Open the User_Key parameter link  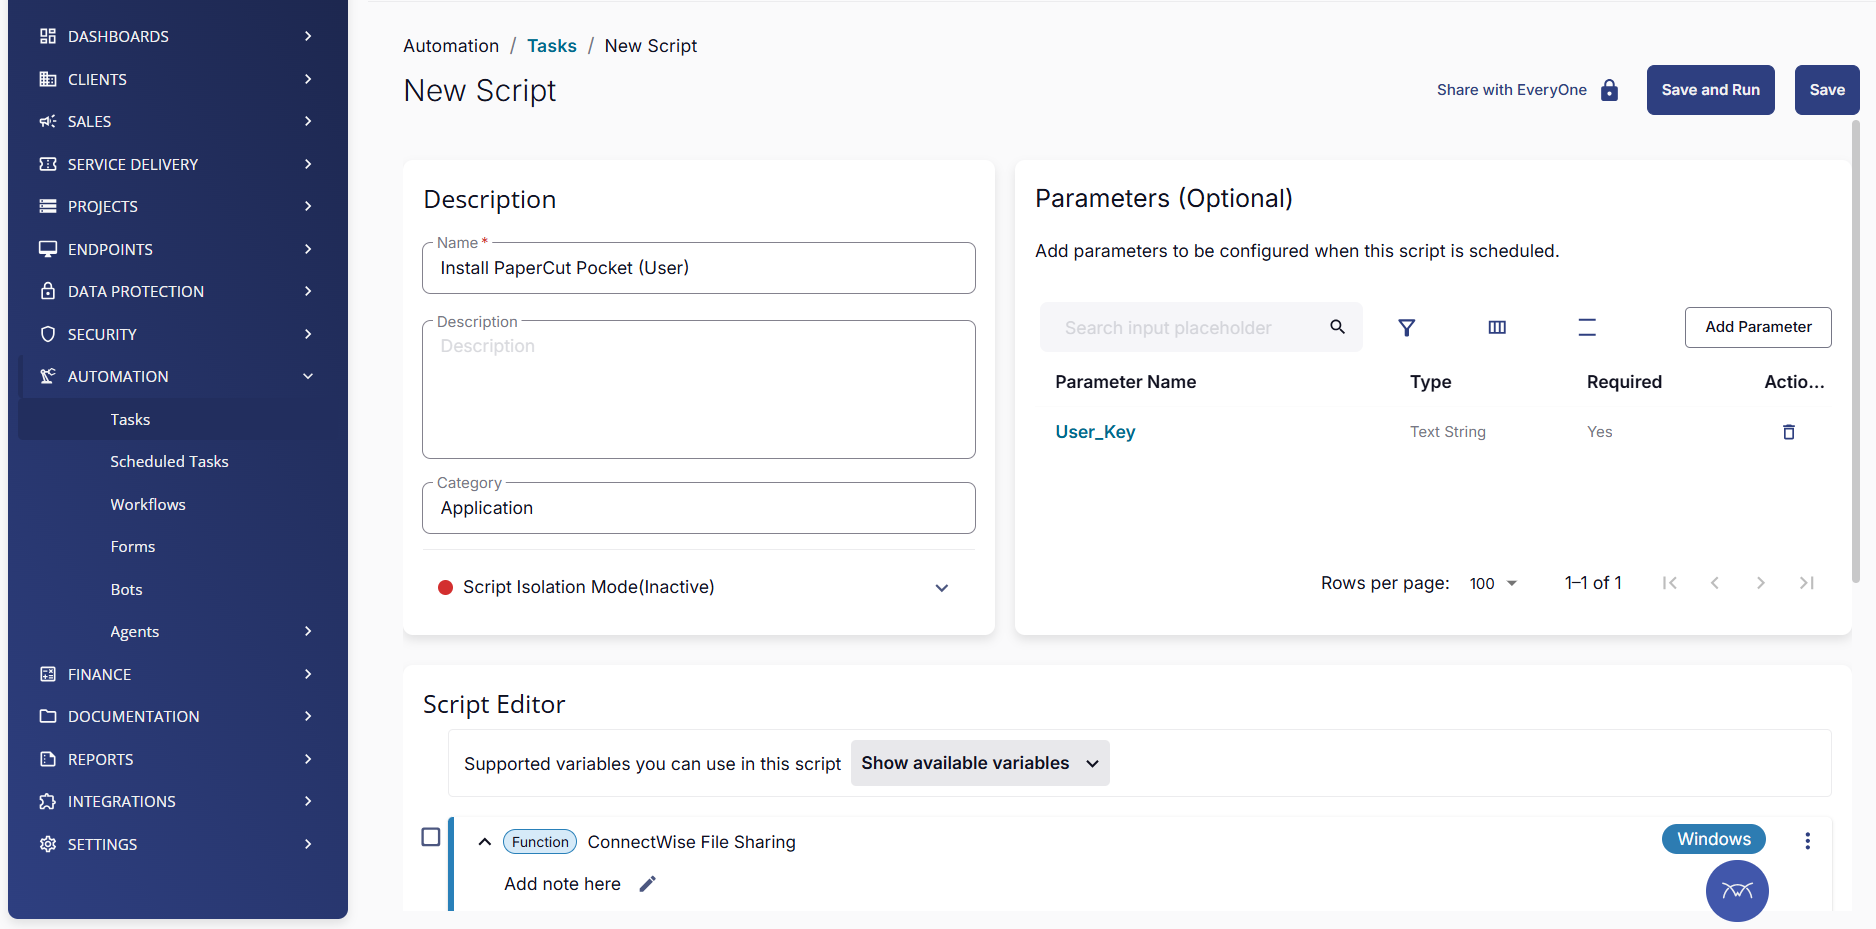coord(1095,432)
